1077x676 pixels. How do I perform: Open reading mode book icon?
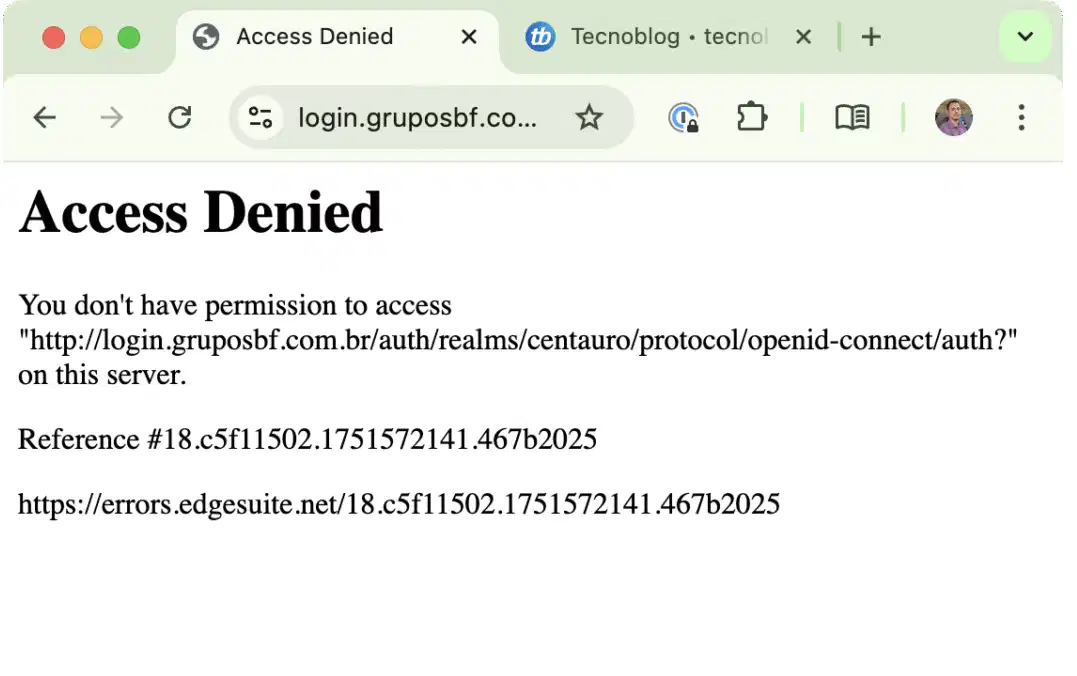[x=852, y=117]
